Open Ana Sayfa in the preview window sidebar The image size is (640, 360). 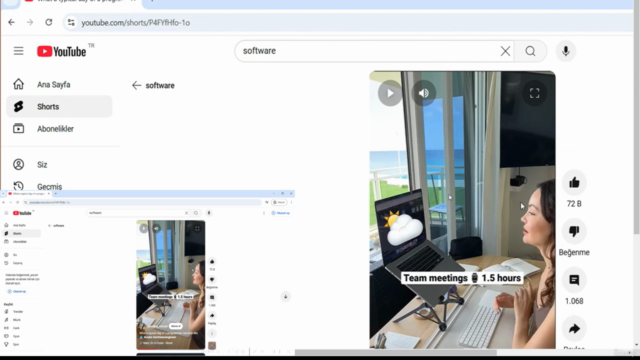[x=21, y=225]
